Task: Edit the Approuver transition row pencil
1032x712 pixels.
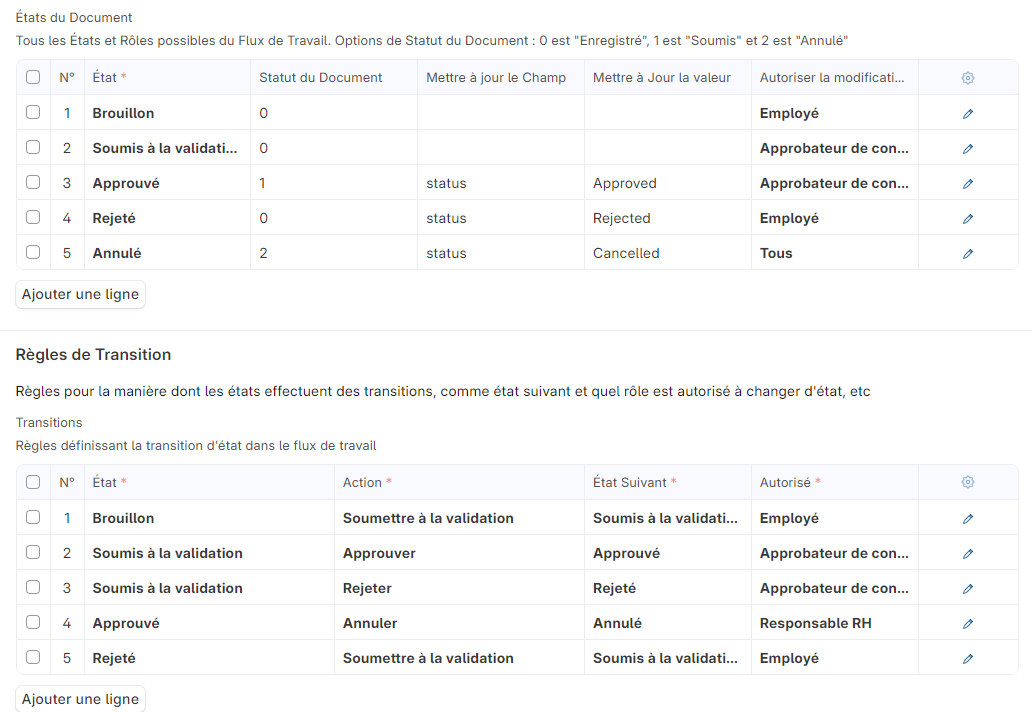Action: 967,554
